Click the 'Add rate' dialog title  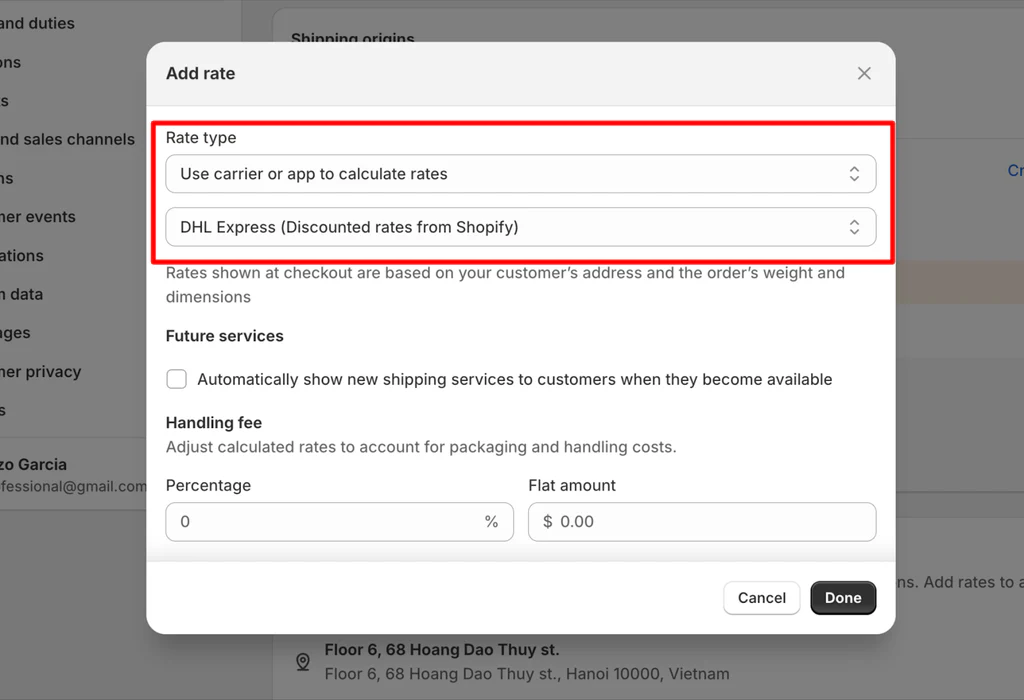click(200, 73)
